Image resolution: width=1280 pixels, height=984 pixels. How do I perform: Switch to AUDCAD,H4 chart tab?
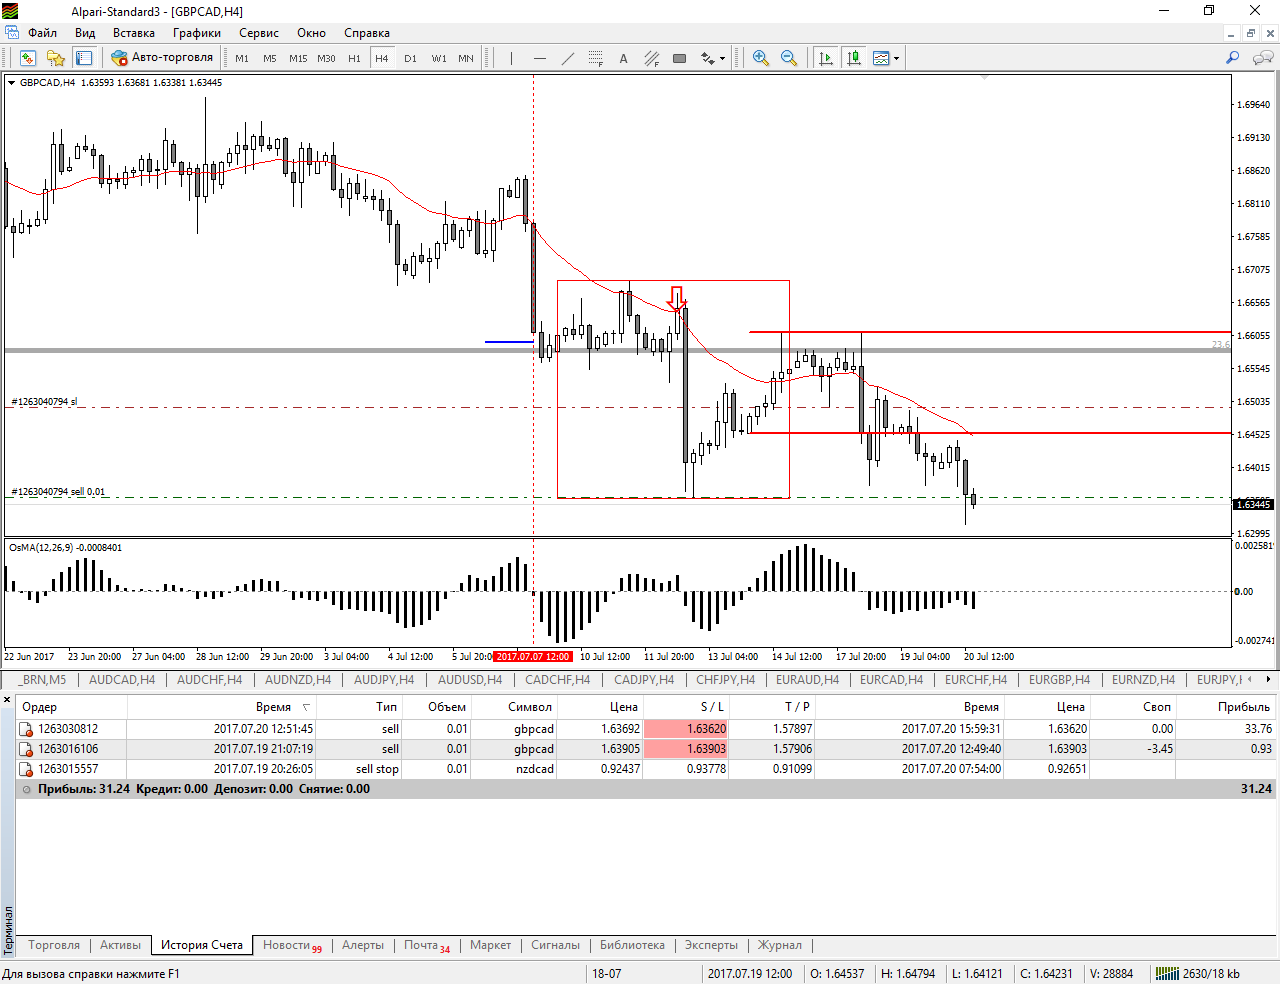[122, 680]
